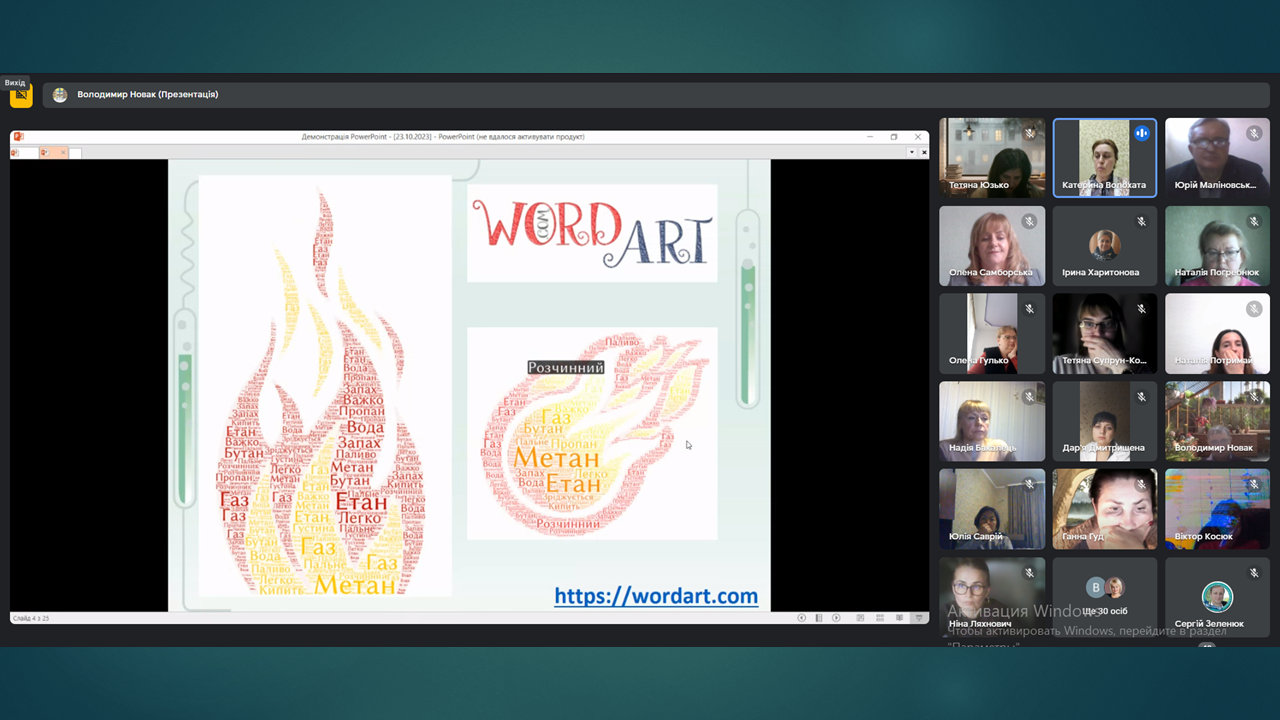
Task: Click the muted mic icon on Володимир Новак's tile
Action: click(x=1253, y=397)
